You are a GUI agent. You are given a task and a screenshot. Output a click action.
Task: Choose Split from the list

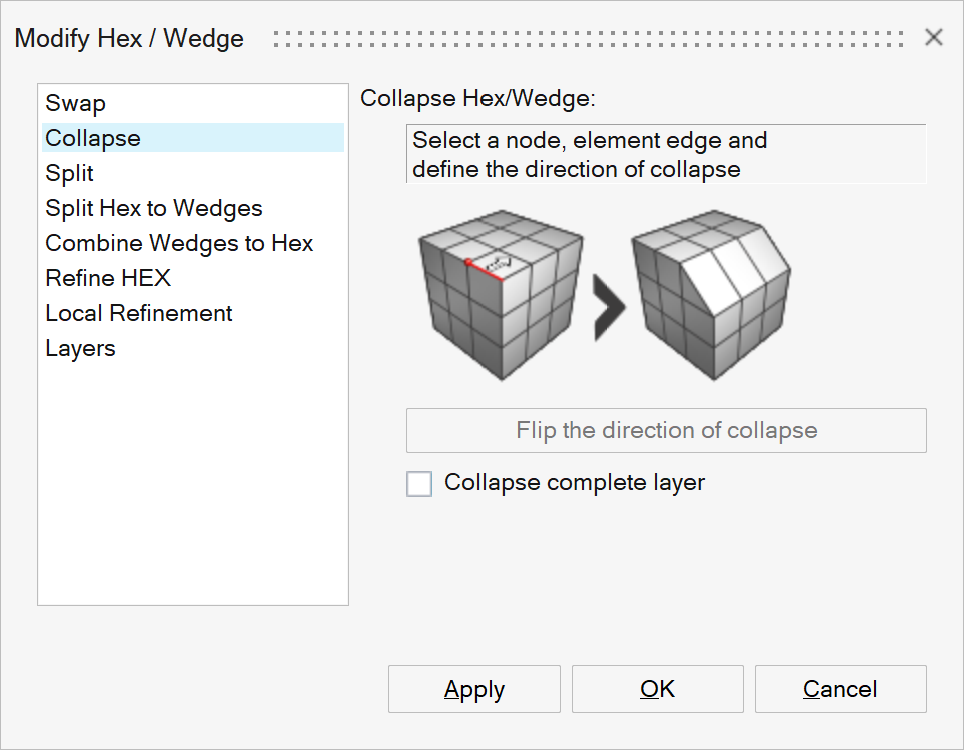click(x=70, y=173)
